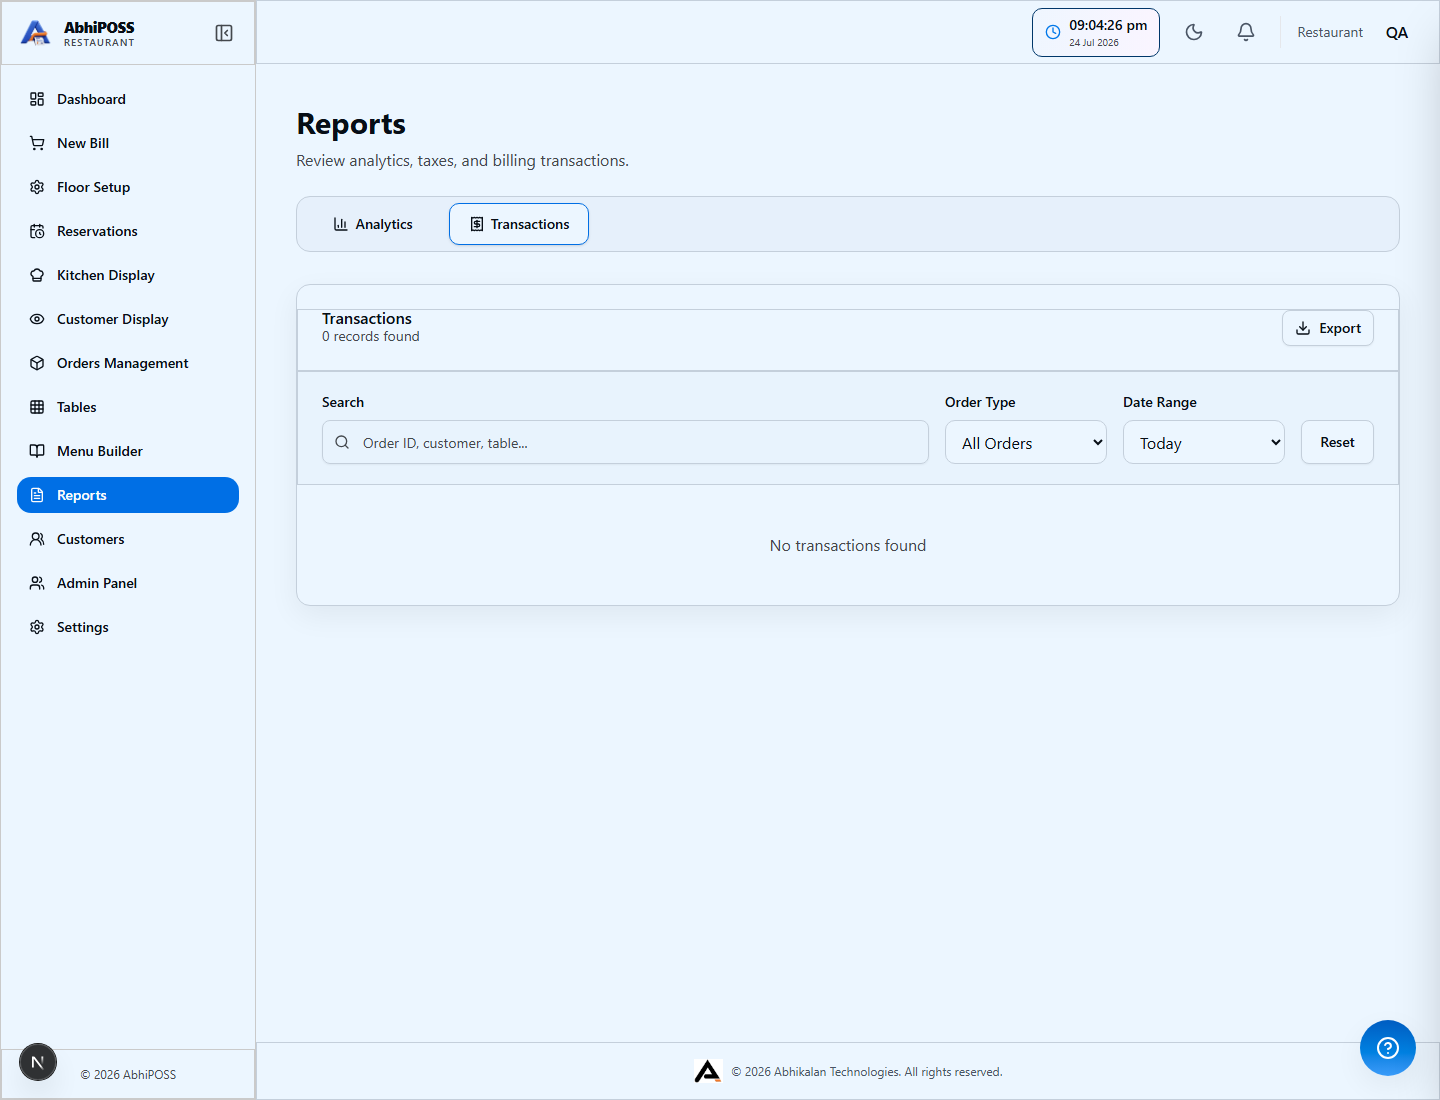The image size is (1440, 1100).
Task: Click the search field for Order ID
Action: pos(625,442)
